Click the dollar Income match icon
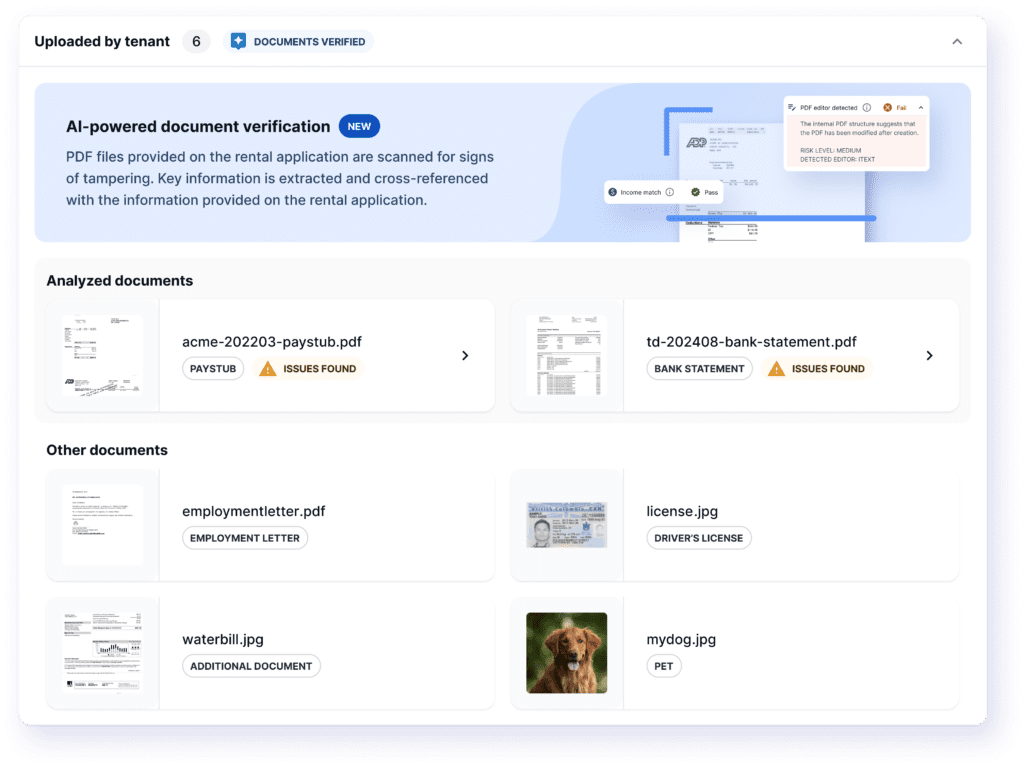Viewport: 1024px width, 765px height. pos(613,192)
